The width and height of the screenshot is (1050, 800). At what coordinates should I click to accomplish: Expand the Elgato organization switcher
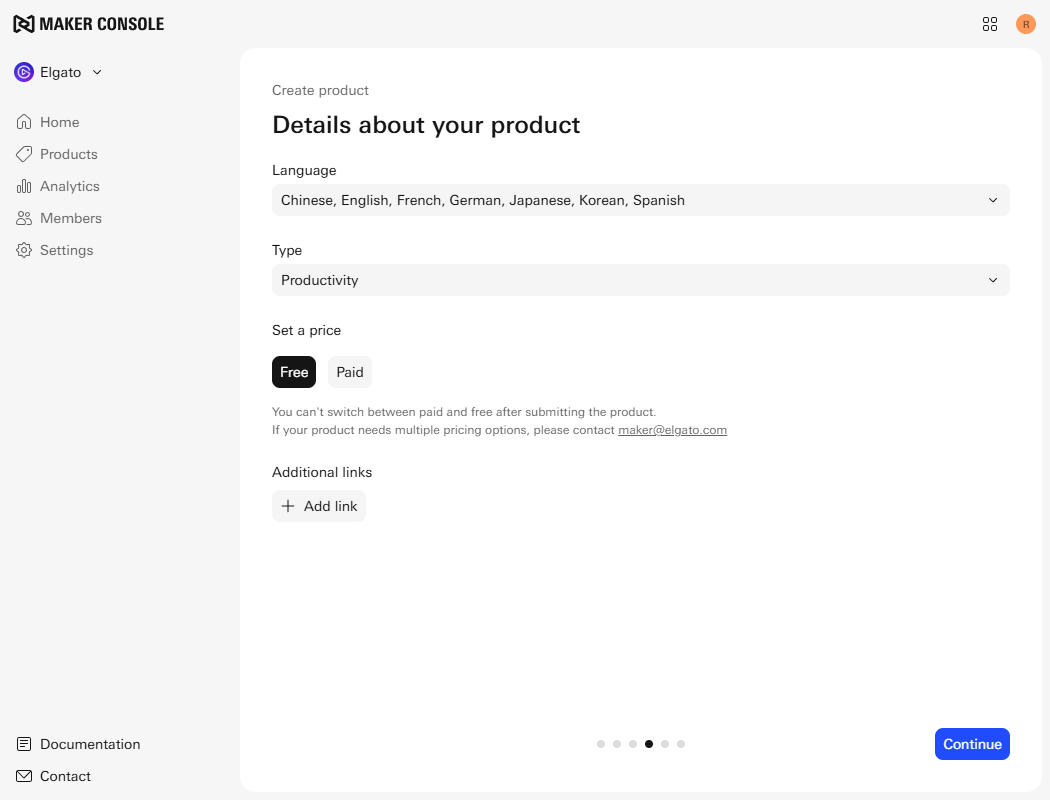[59, 72]
